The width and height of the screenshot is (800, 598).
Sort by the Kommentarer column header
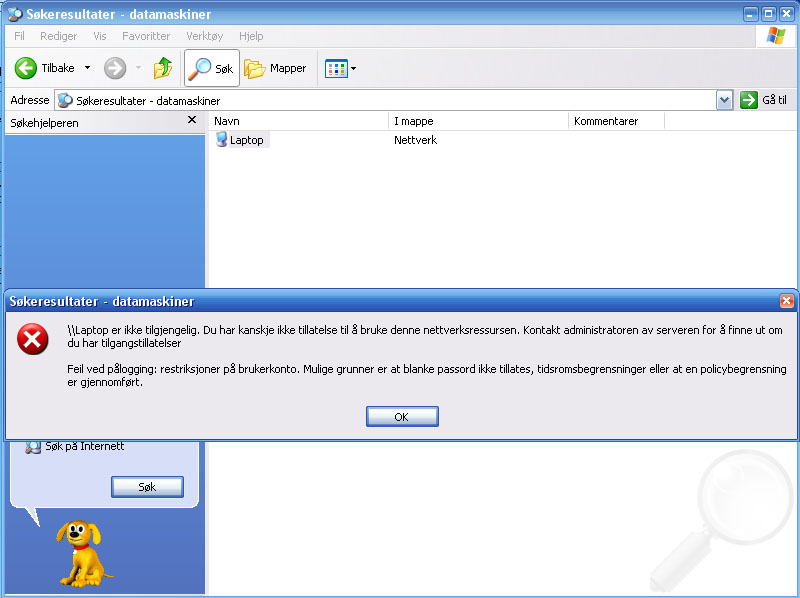[x=616, y=121]
